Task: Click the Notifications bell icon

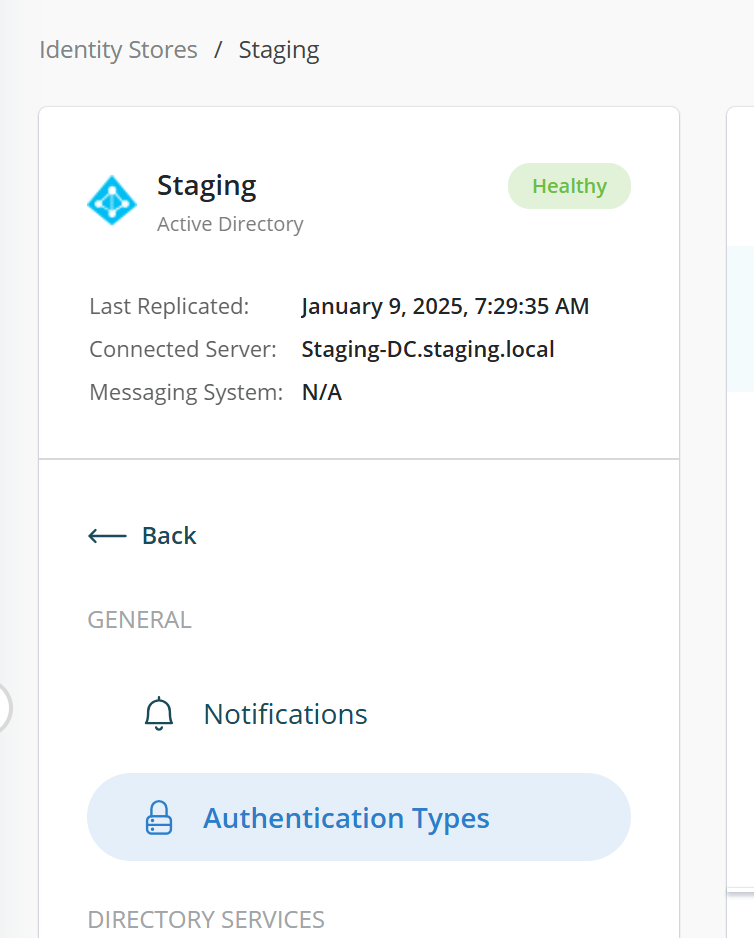Action: click(x=159, y=714)
